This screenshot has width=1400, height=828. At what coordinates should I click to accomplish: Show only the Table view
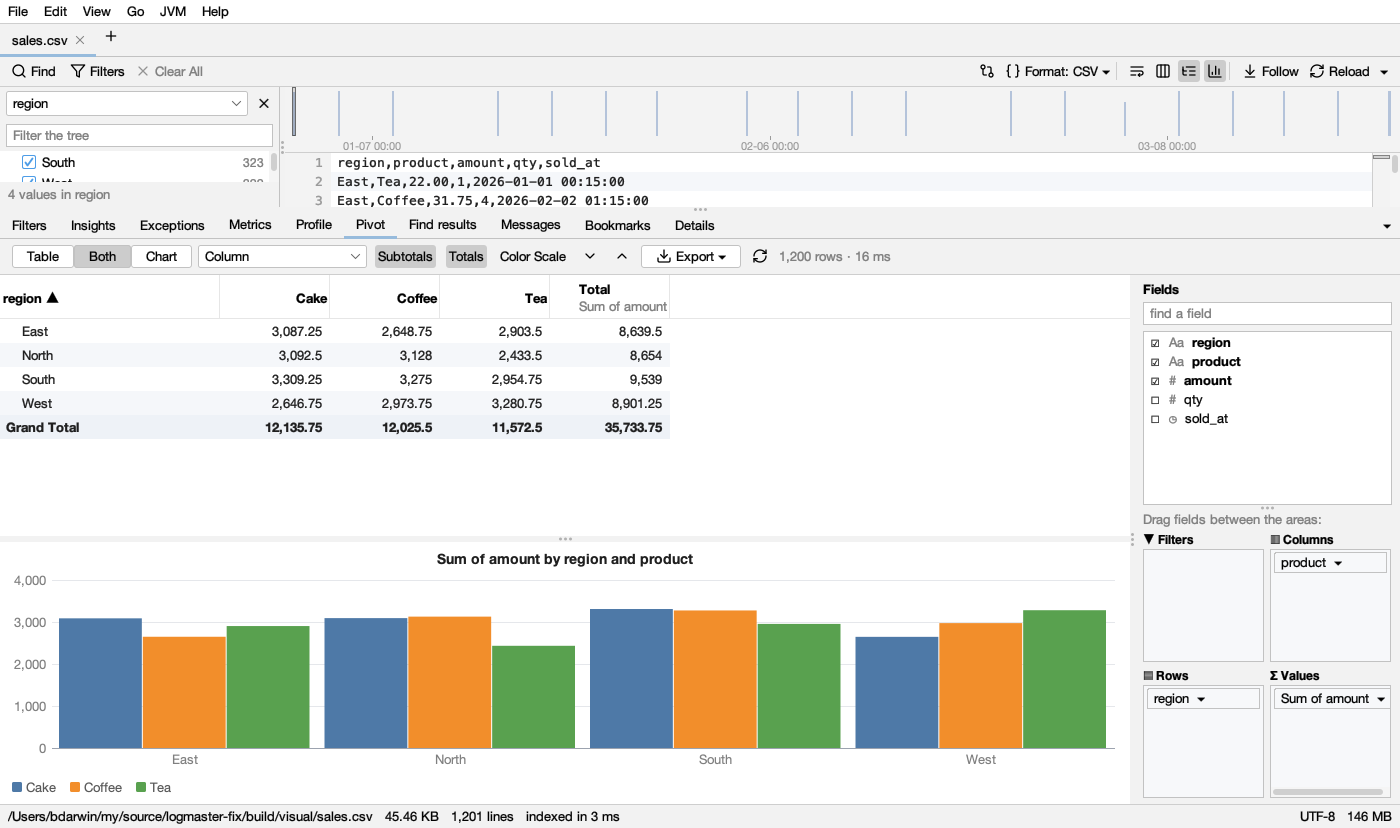[x=43, y=256]
